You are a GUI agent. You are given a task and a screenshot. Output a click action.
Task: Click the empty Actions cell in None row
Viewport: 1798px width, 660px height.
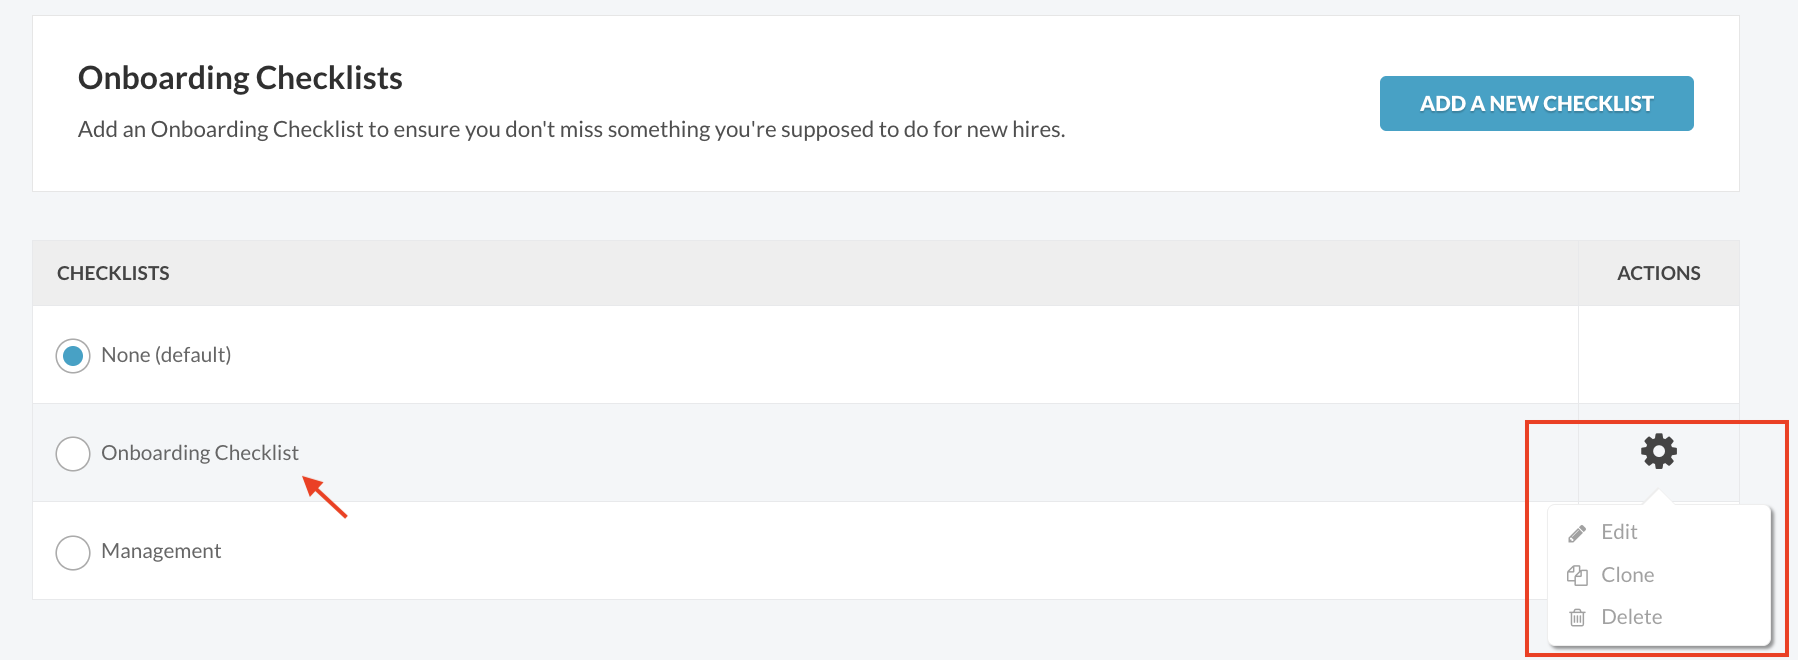(x=1658, y=355)
